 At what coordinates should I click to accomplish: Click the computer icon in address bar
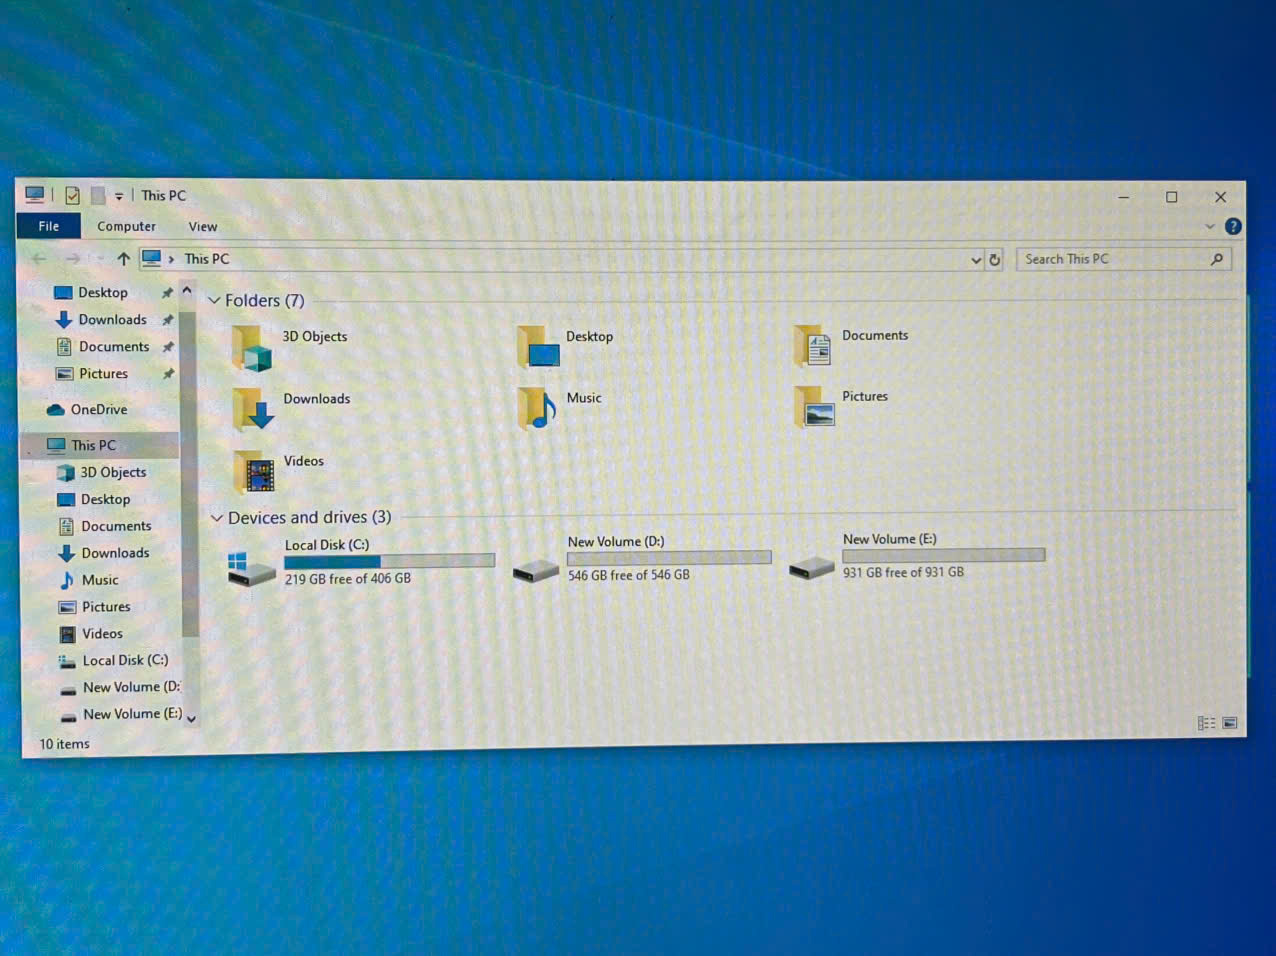coord(152,258)
